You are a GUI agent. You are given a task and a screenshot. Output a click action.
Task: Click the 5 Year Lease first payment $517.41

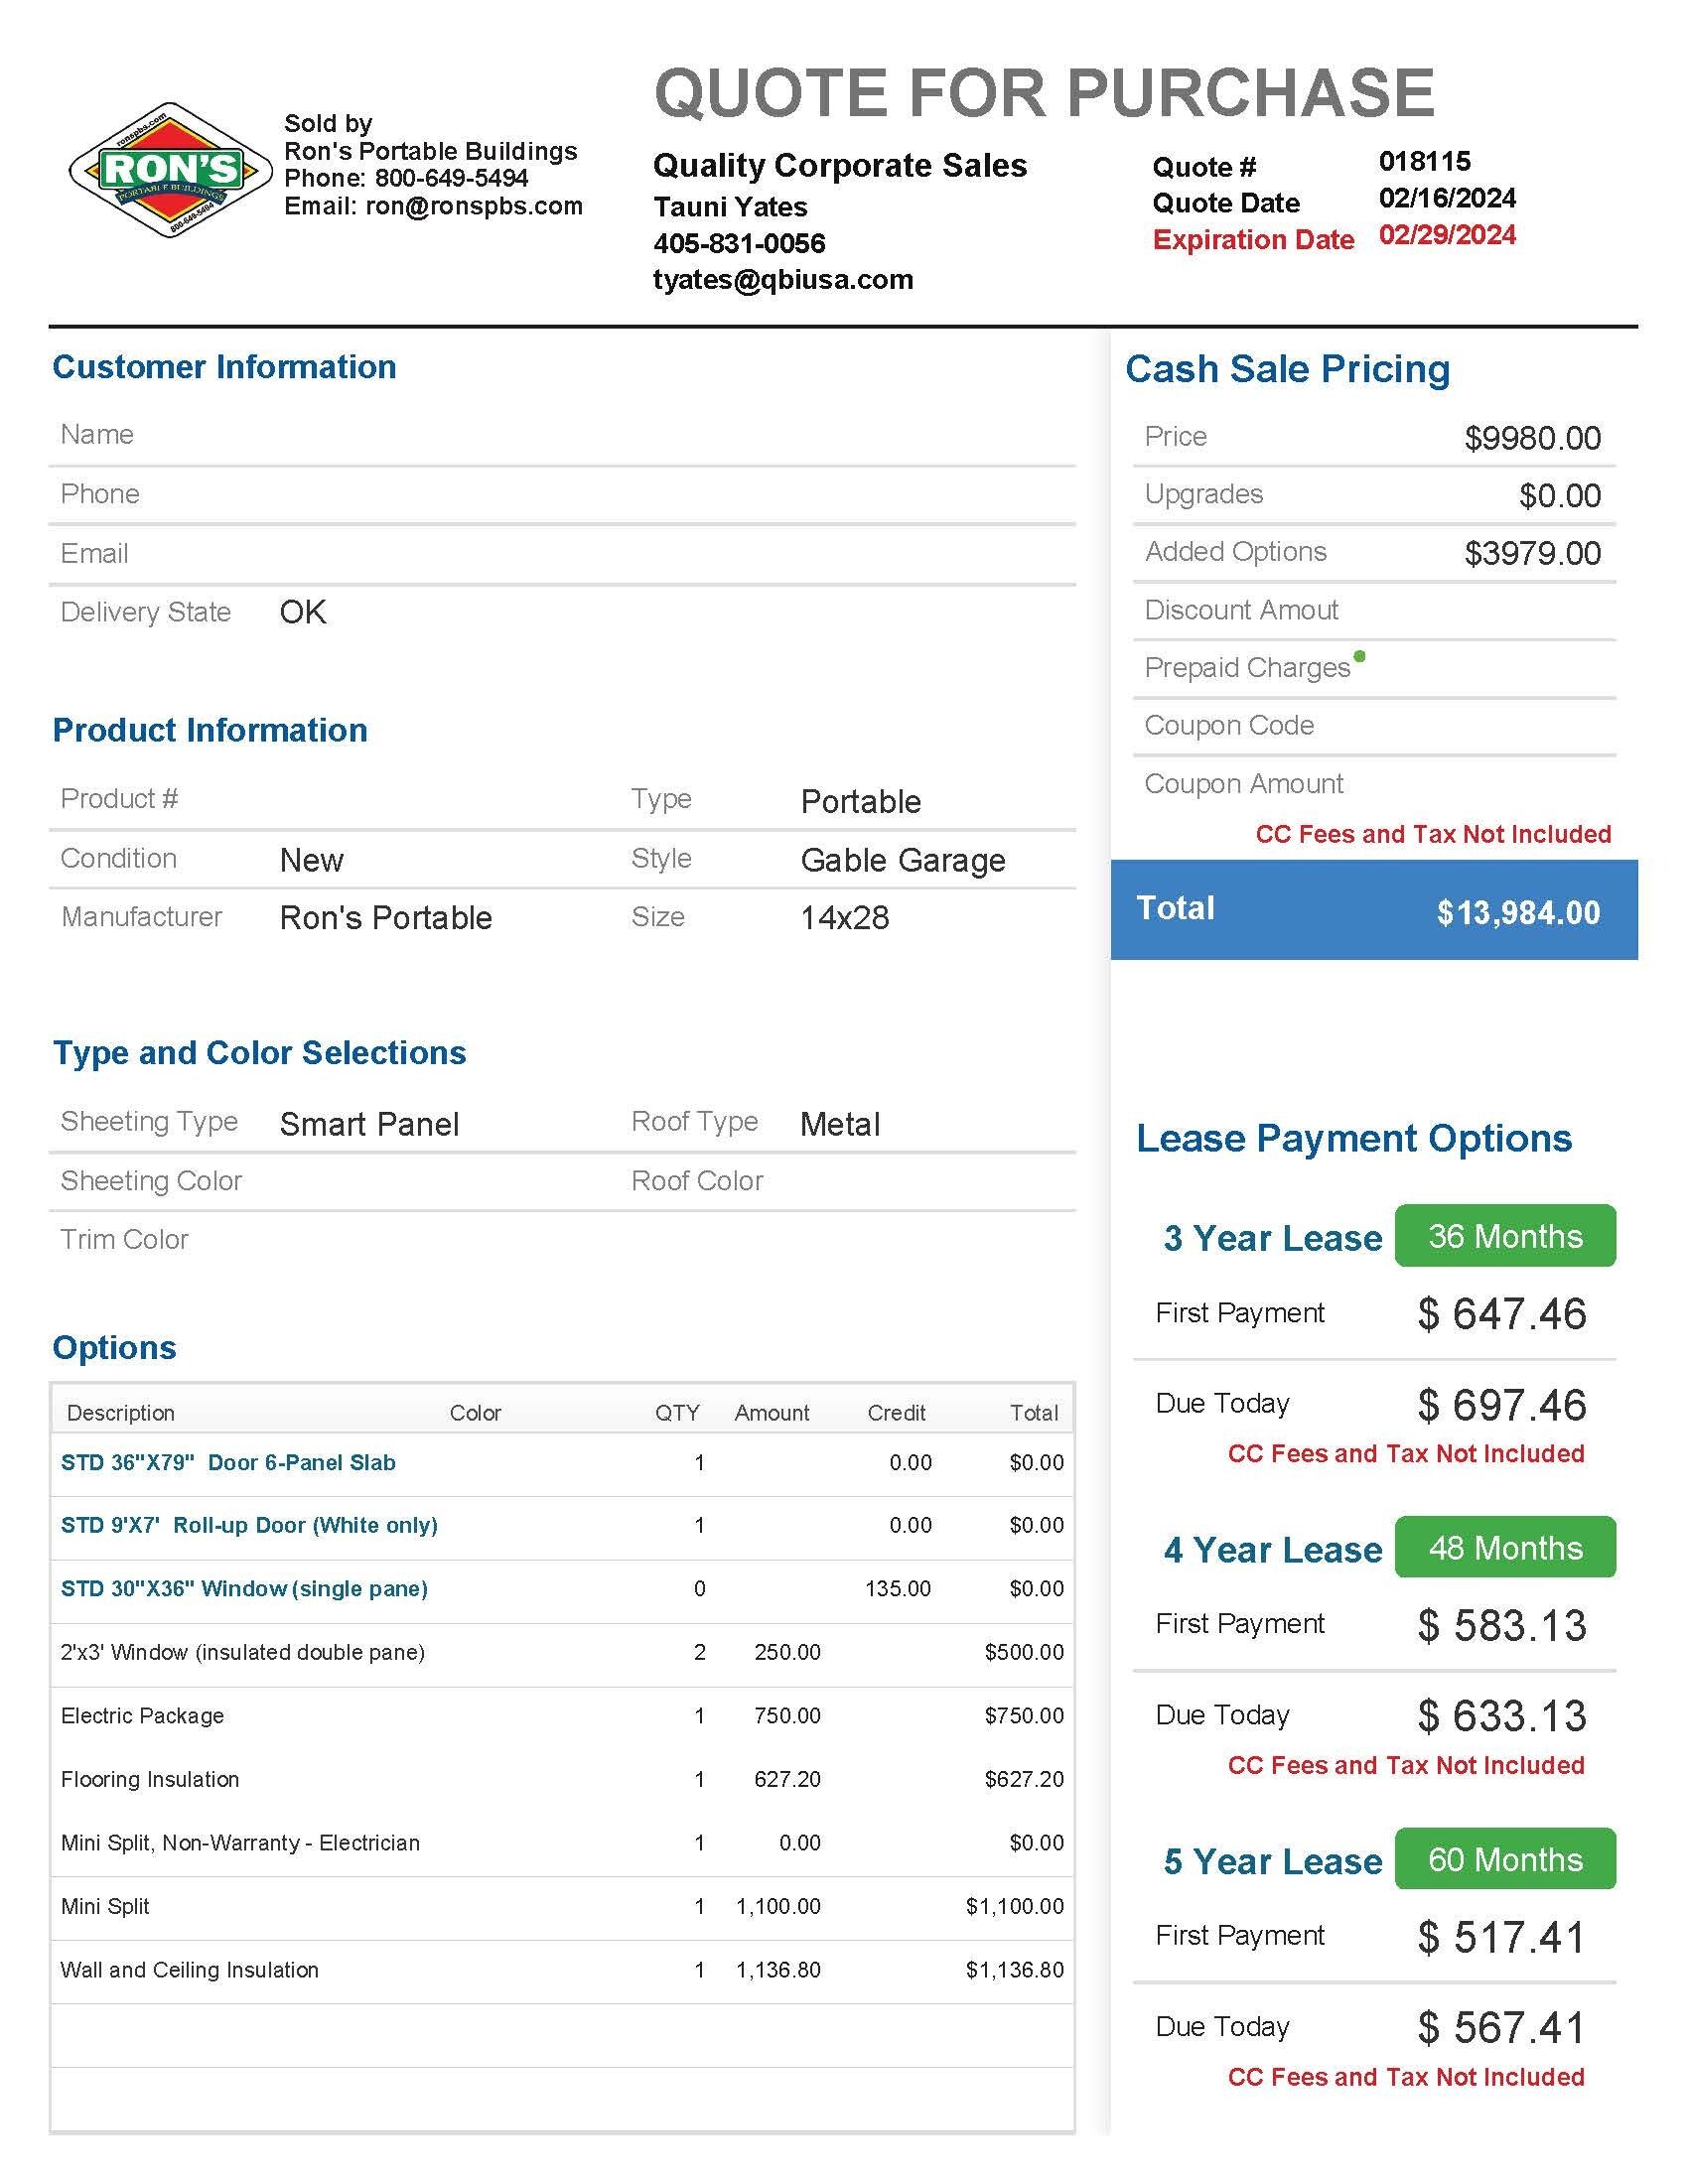[1502, 1938]
